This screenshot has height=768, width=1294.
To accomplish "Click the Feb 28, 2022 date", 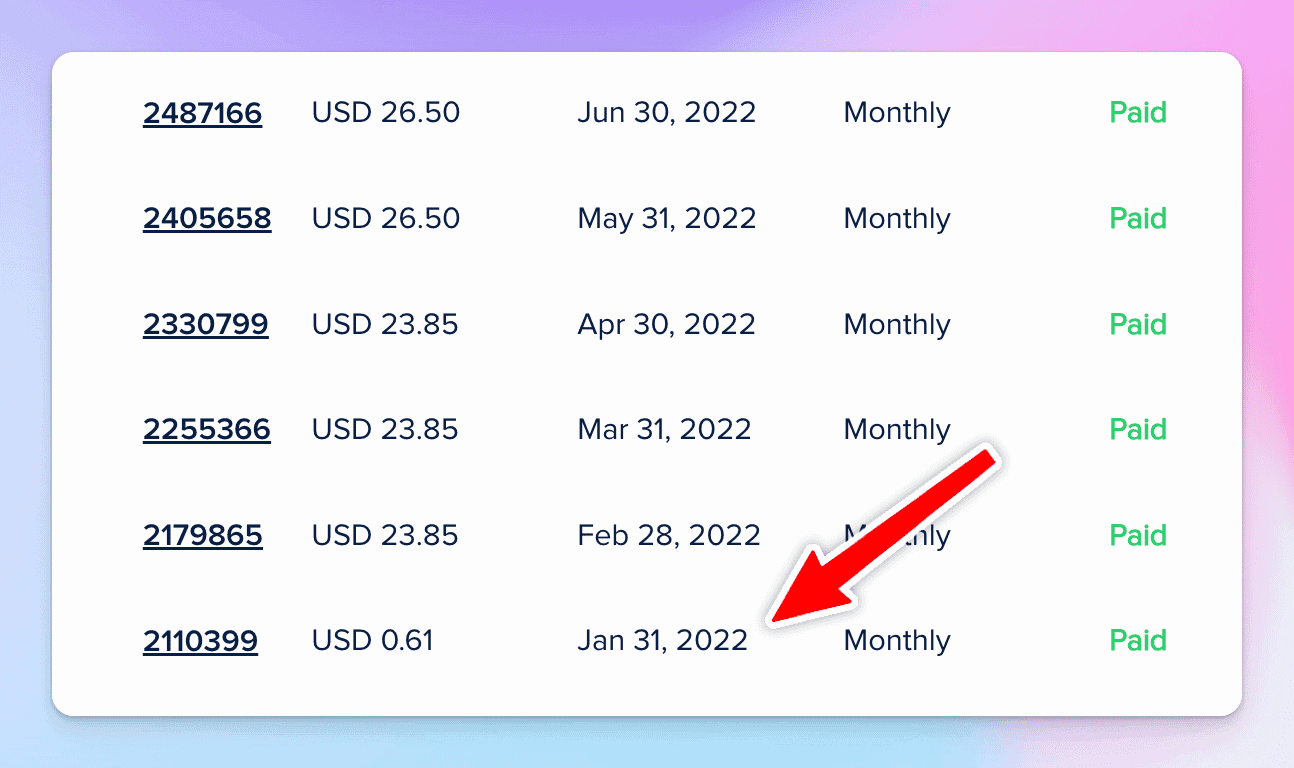I will 668,536.
